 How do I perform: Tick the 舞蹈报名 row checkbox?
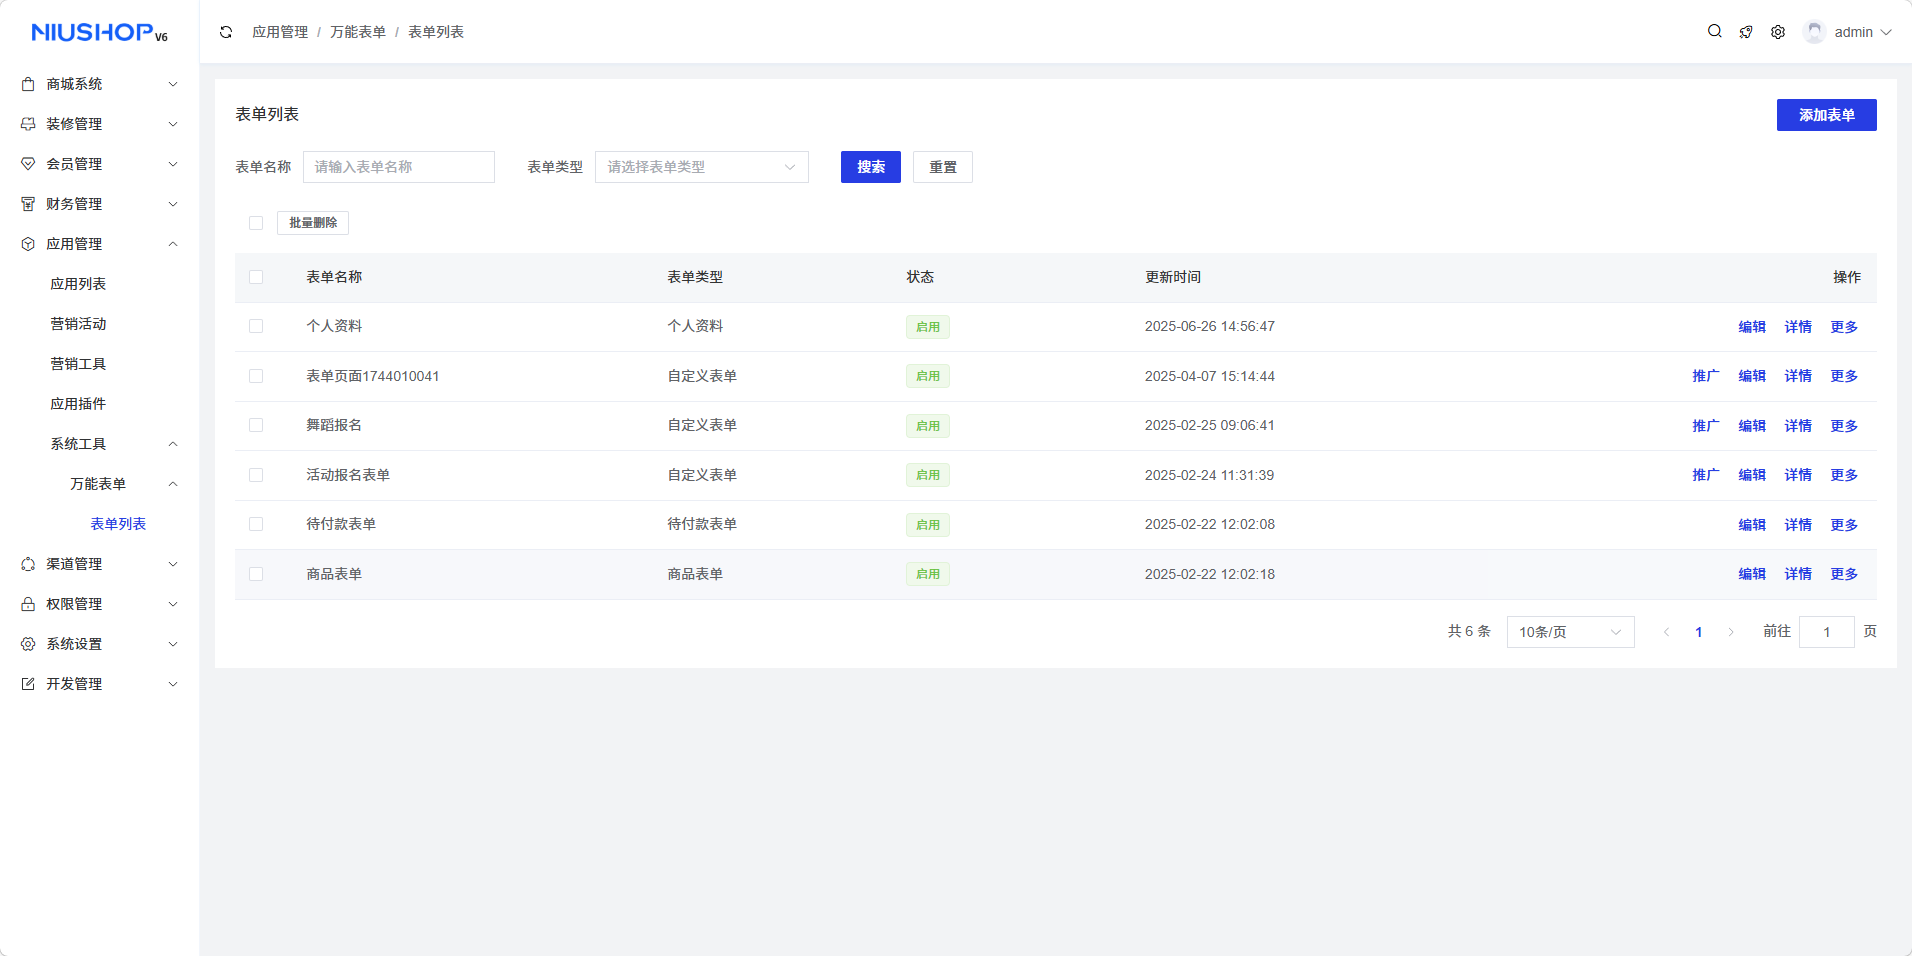(256, 426)
